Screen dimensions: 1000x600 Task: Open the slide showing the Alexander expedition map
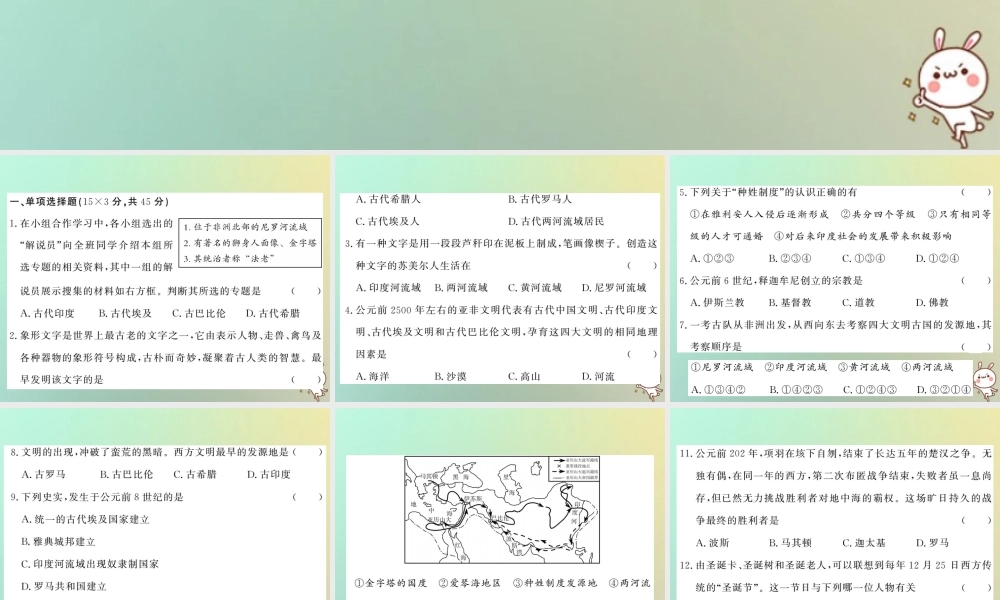click(499, 504)
